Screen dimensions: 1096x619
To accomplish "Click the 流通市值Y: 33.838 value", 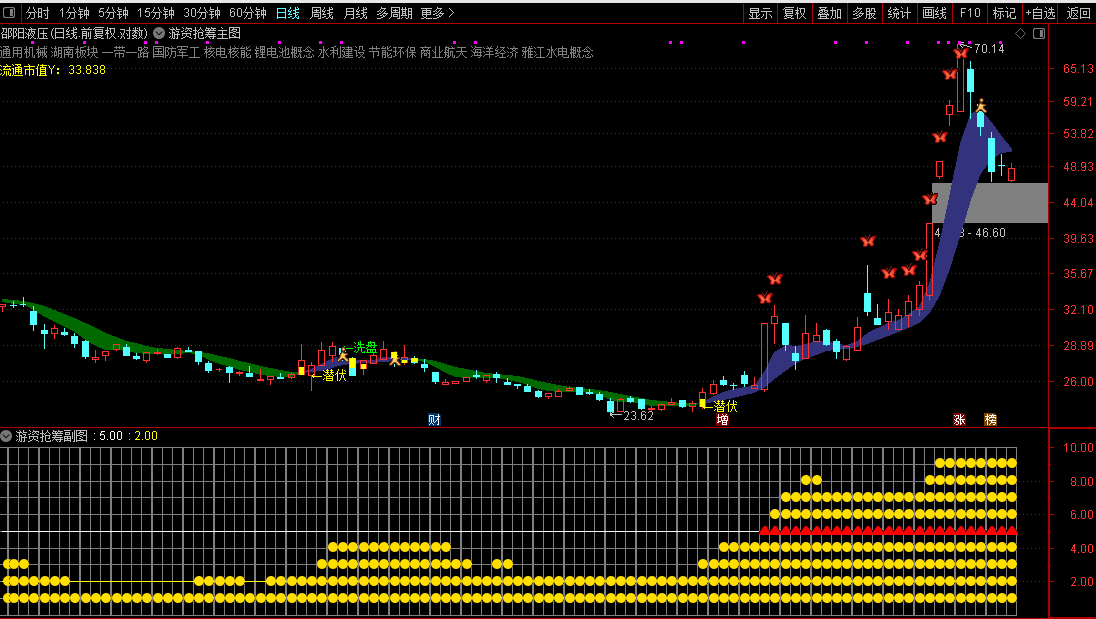I will point(53,70).
